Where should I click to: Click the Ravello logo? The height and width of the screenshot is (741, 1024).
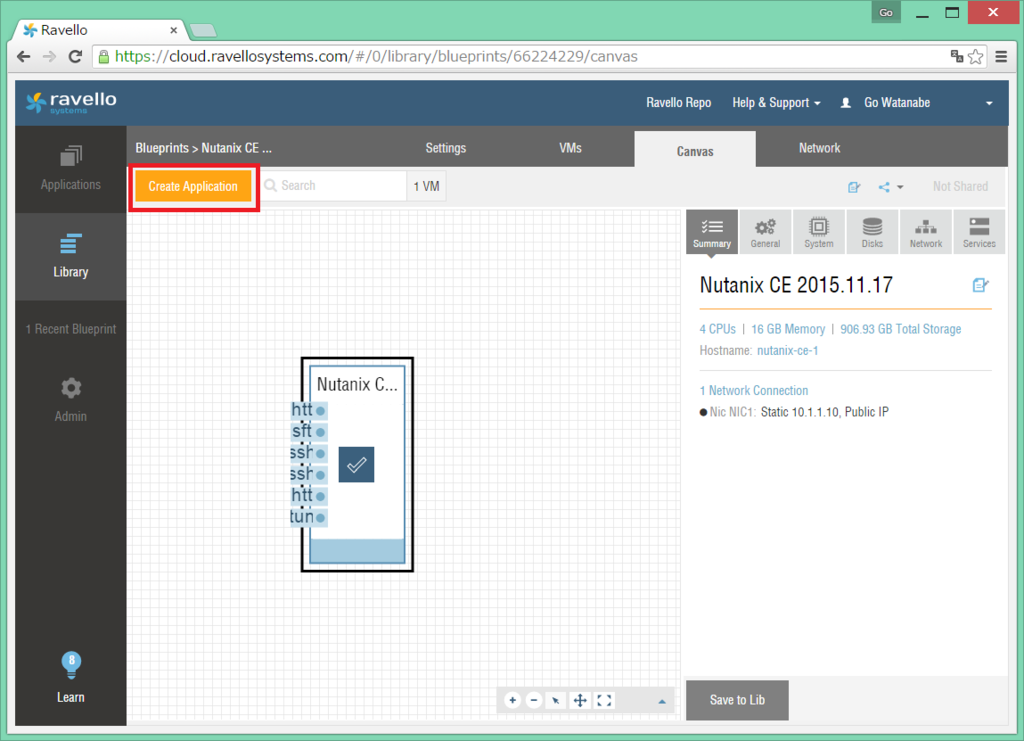point(71,102)
